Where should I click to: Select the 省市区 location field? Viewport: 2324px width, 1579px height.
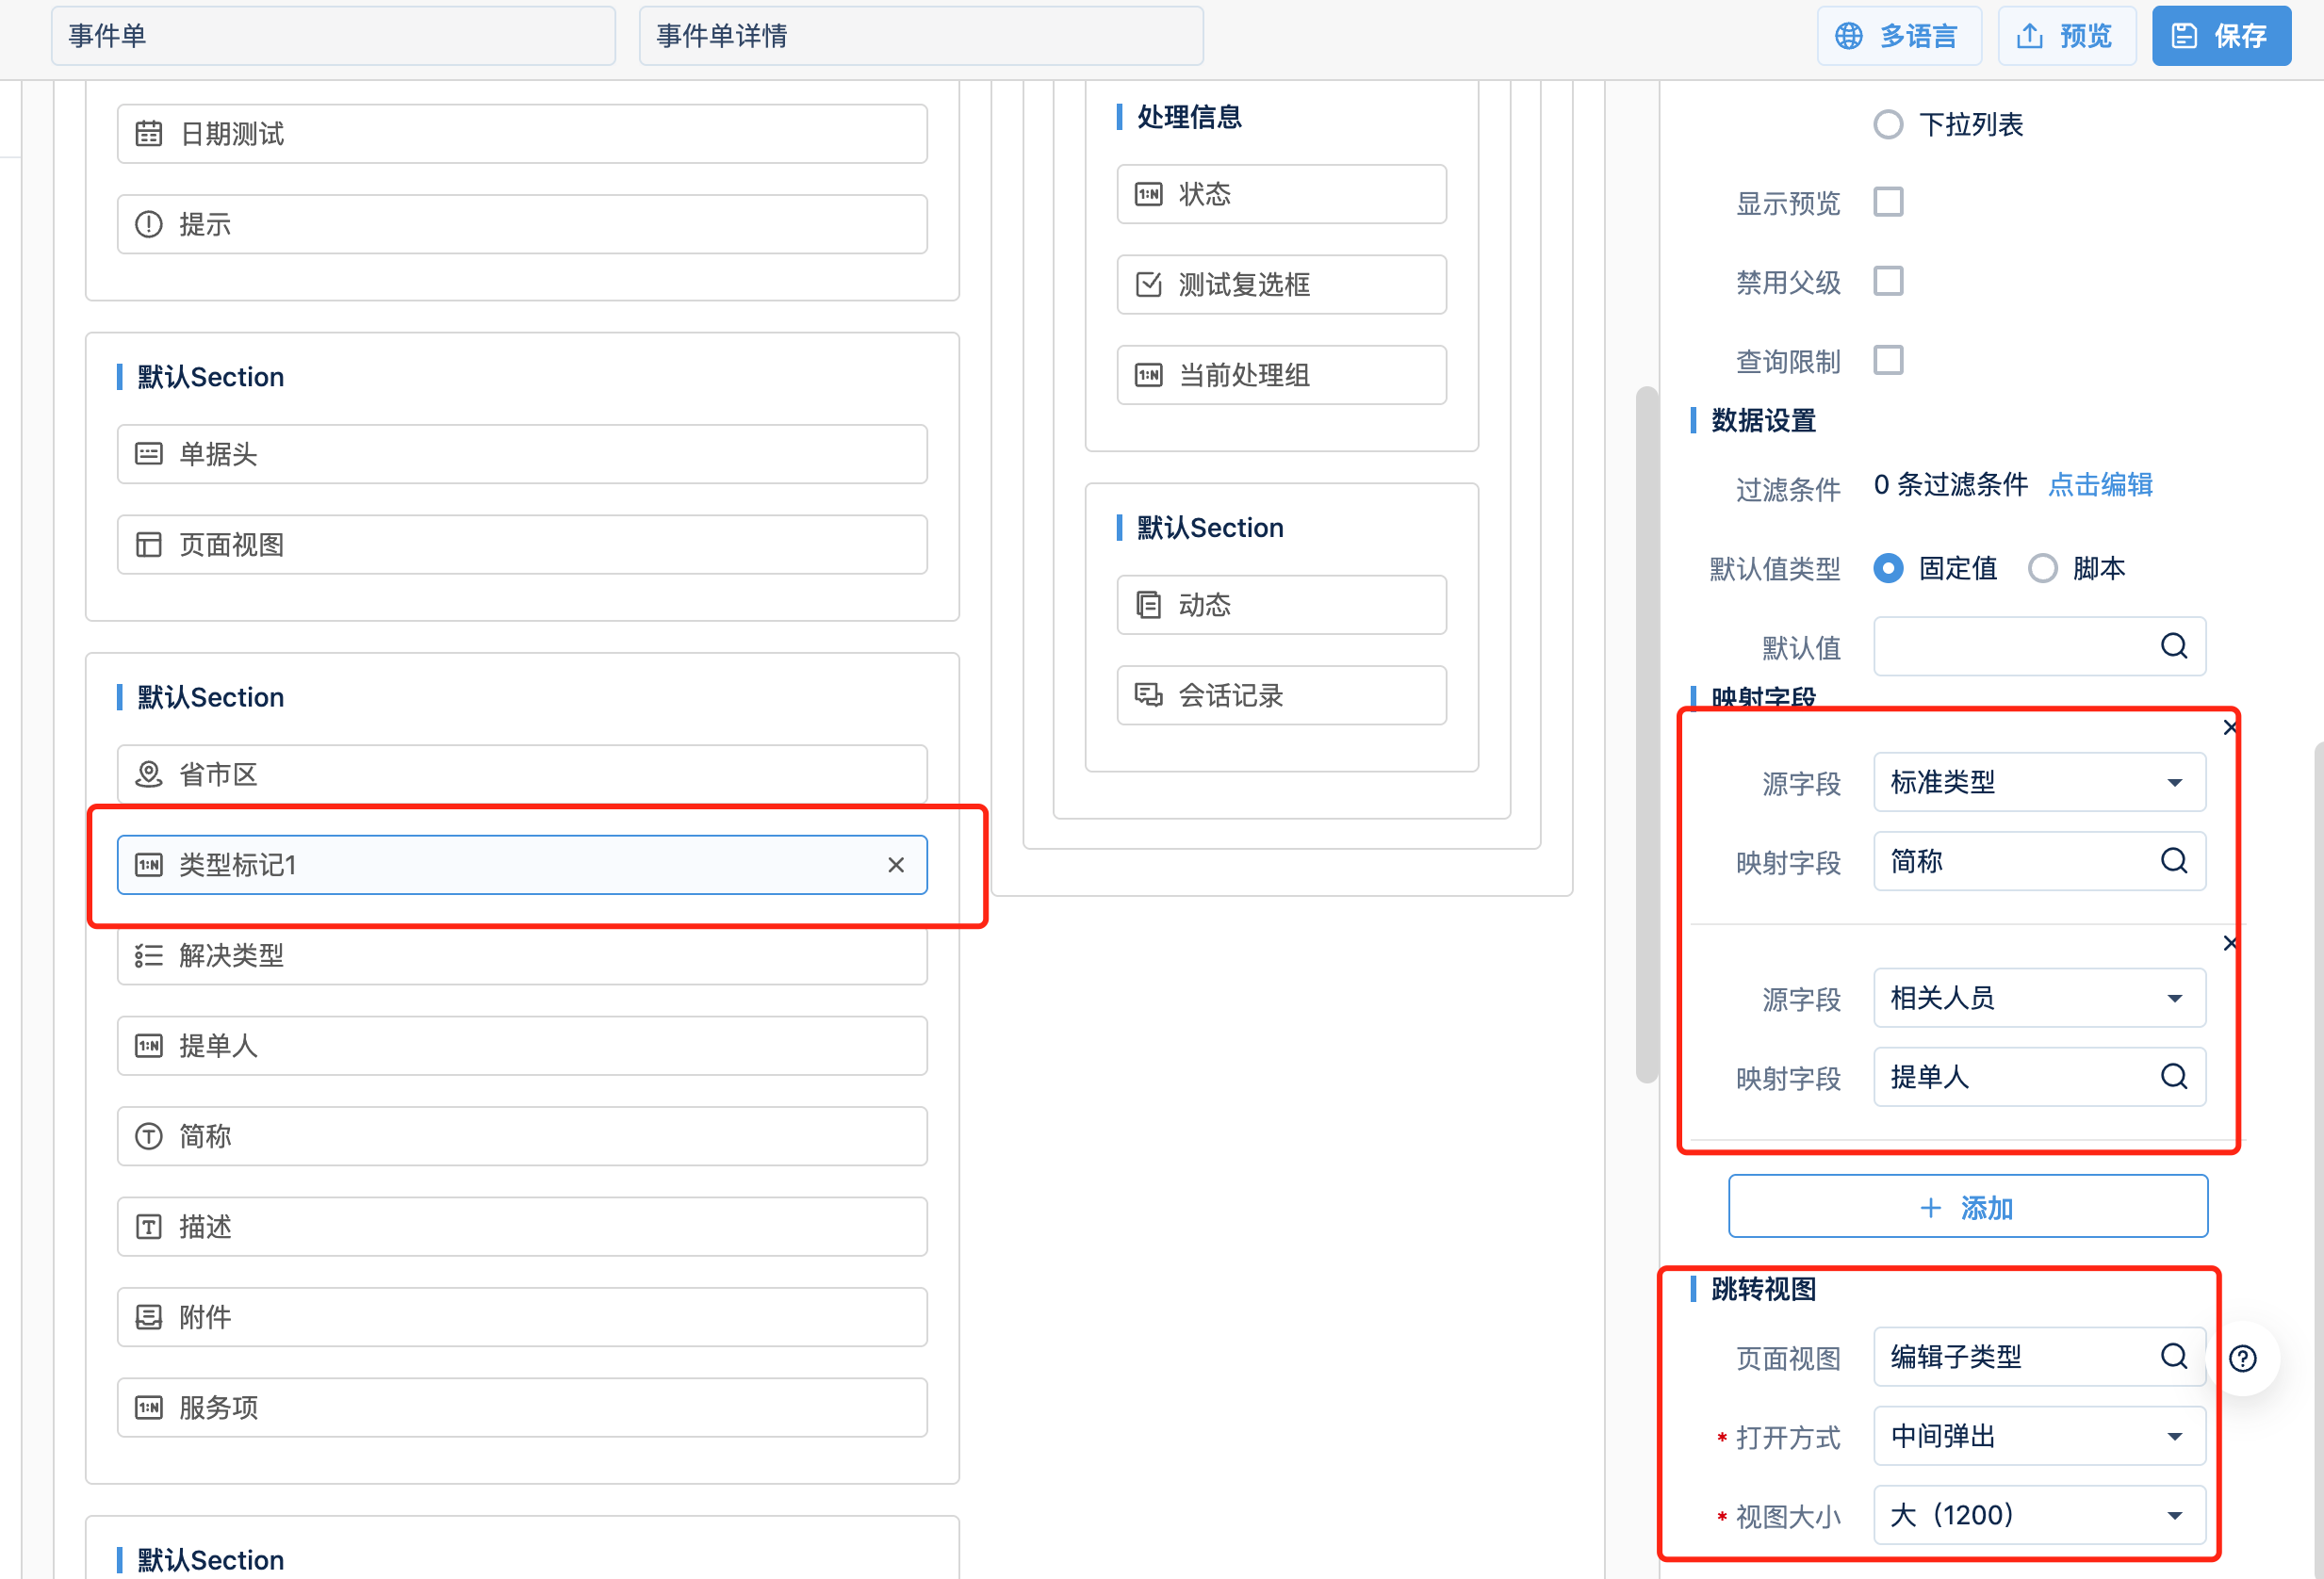(x=521, y=774)
